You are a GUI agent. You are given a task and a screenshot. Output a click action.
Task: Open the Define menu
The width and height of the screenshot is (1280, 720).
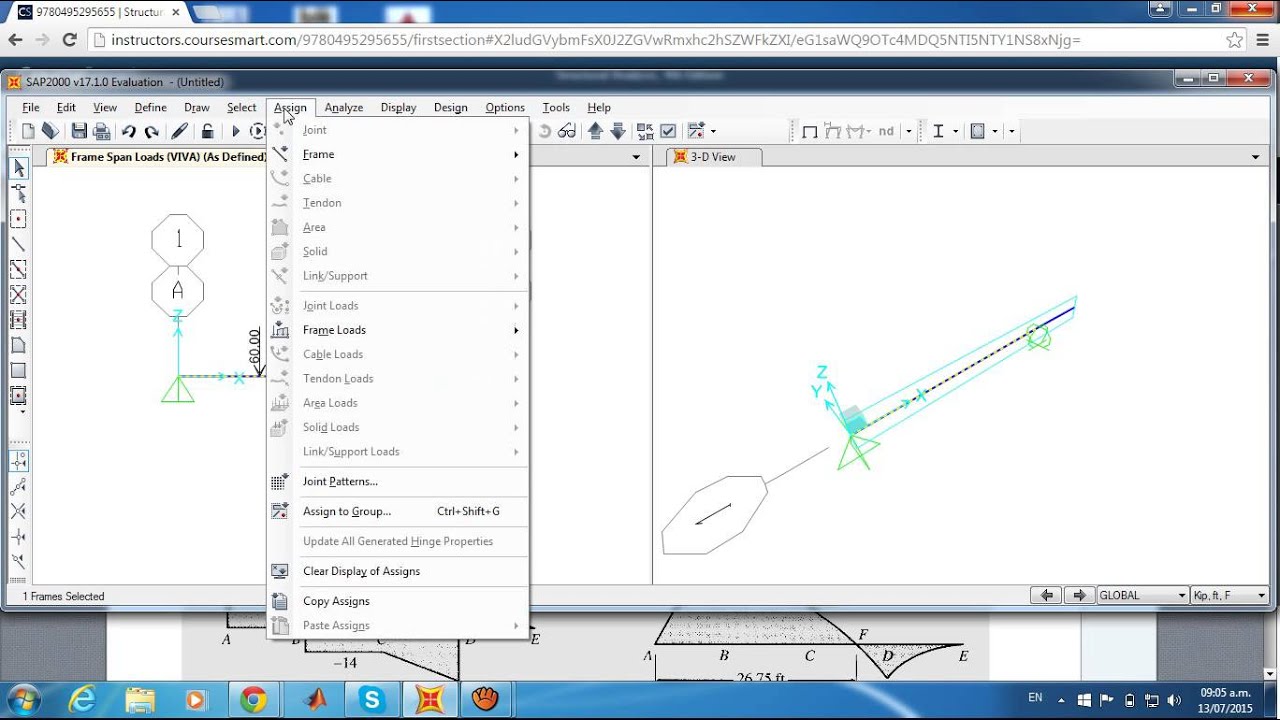150,107
